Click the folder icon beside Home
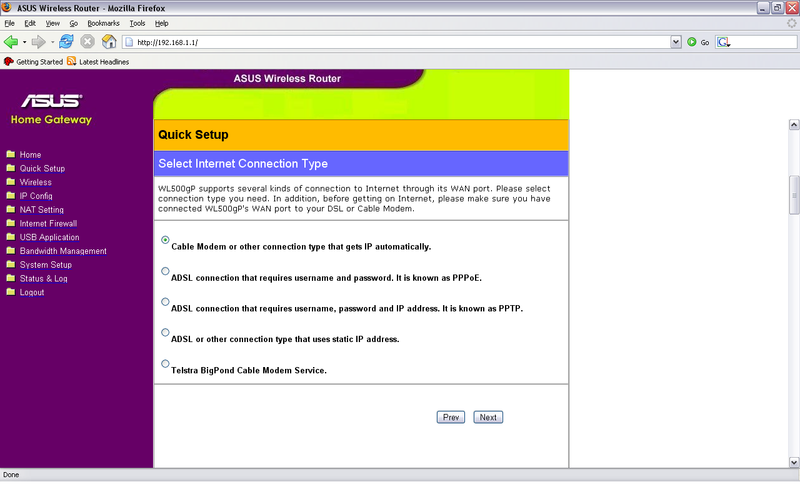Viewport: 800px width, 484px height. coord(11,154)
